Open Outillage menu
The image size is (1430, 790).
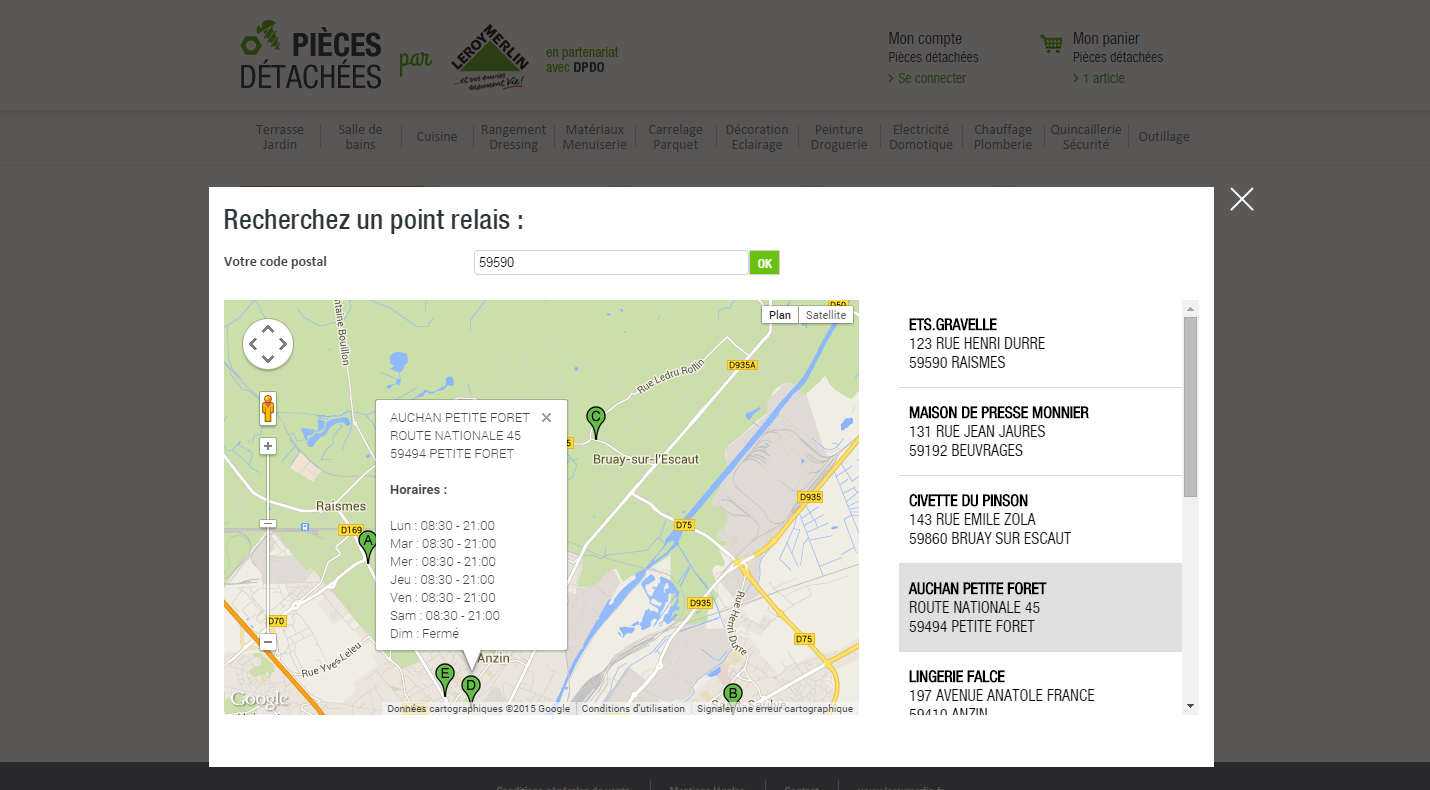point(1164,137)
